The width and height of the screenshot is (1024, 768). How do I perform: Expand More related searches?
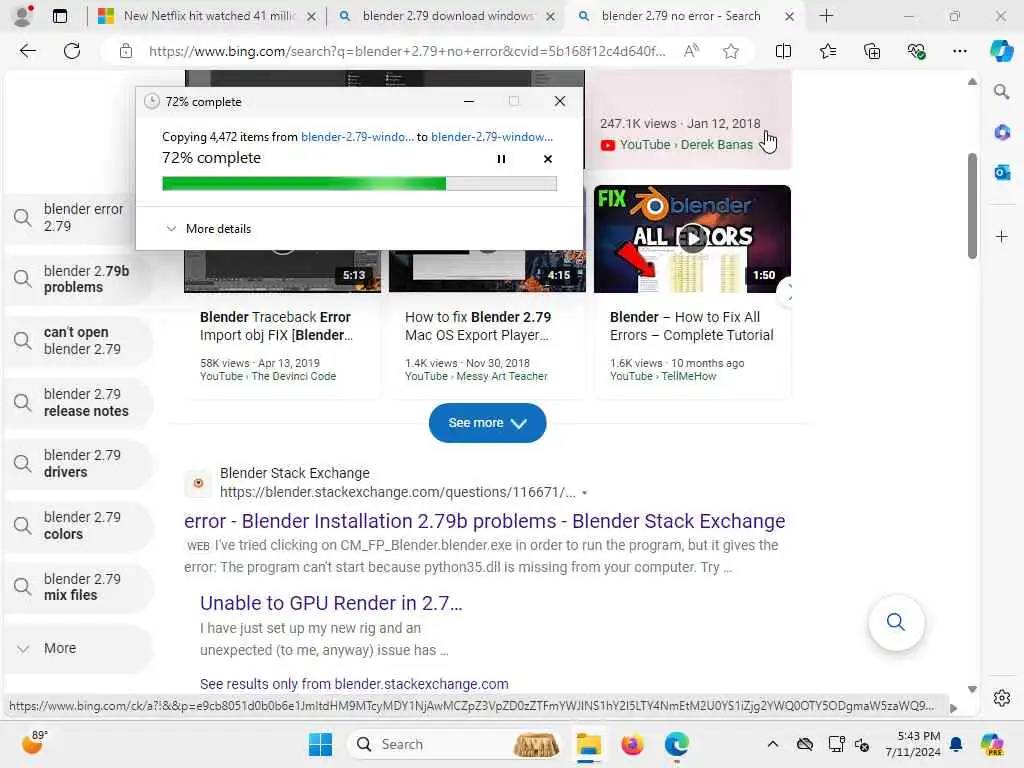point(78,648)
